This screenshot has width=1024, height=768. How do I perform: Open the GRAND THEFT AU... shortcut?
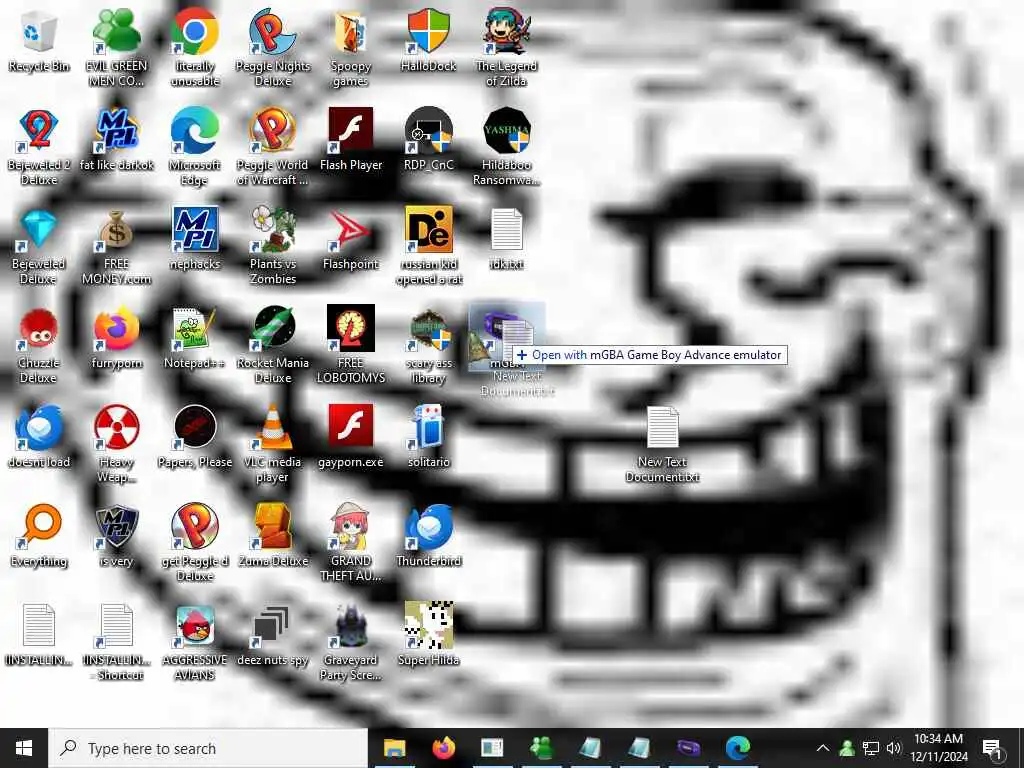[x=351, y=526]
